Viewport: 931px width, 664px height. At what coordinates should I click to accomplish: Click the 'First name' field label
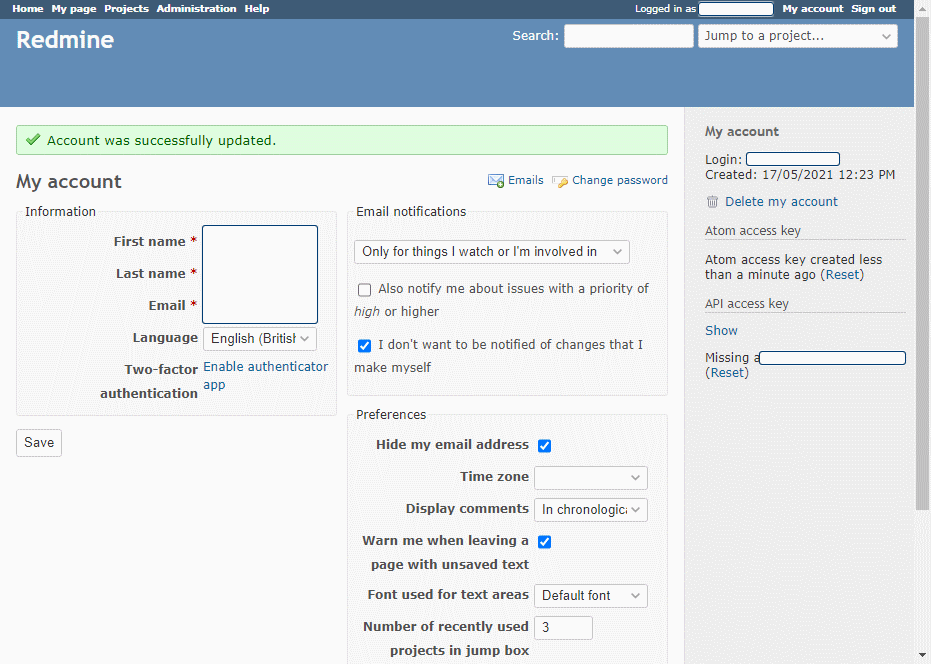(150, 242)
